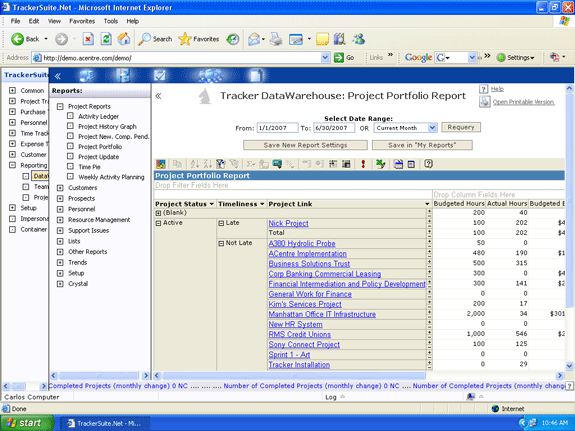Select Project Portfolio in Reports tree
The width and height of the screenshot is (575, 431).
pyautogui.click(x=100, y=147)
